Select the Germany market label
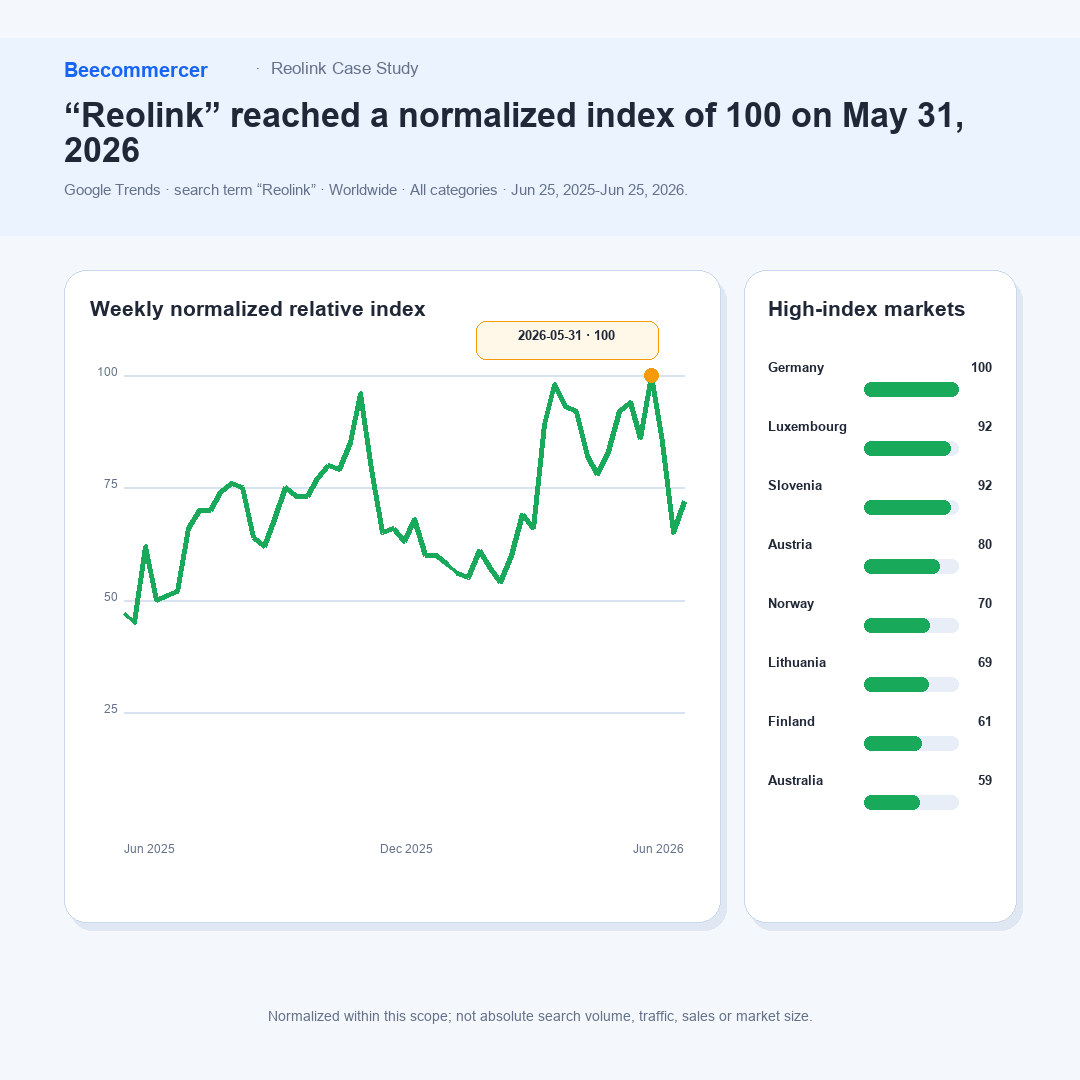 pos(796,368)
